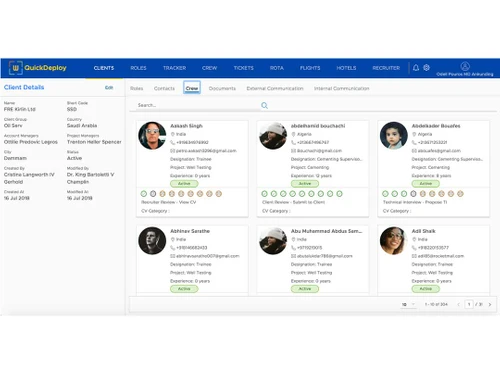Viewport: 500px width, 375px height.
Task: Go to next page arrow
Action: (490, 304)
